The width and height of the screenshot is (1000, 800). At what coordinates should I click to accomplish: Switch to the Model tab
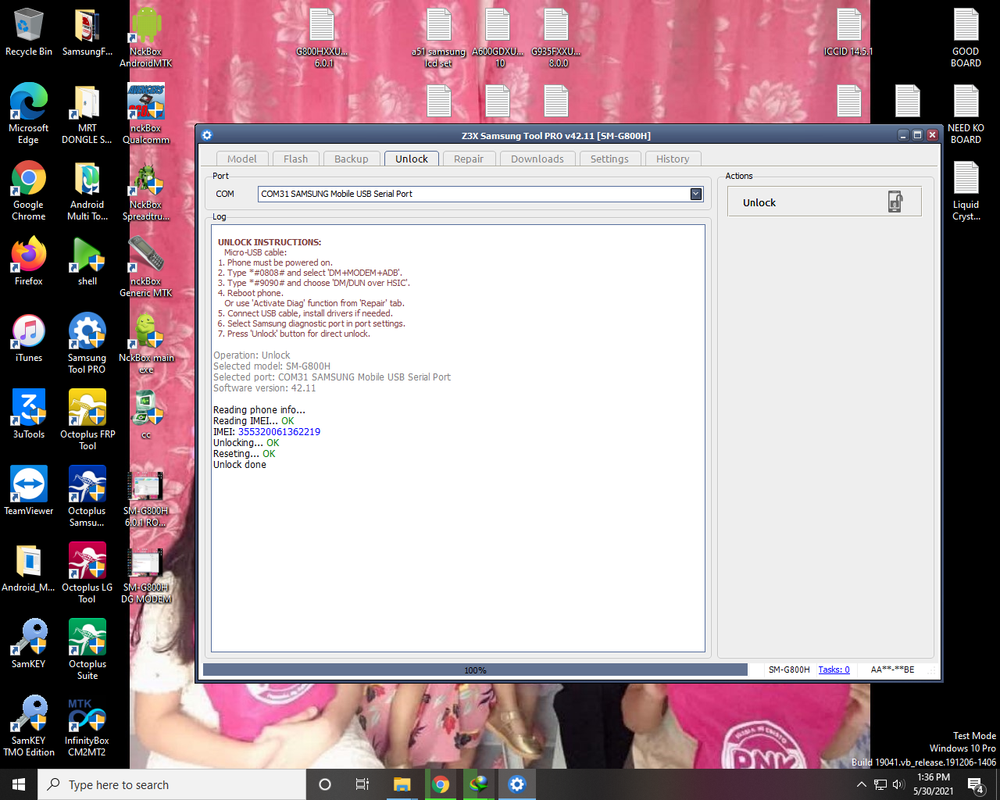coord(242,159)
